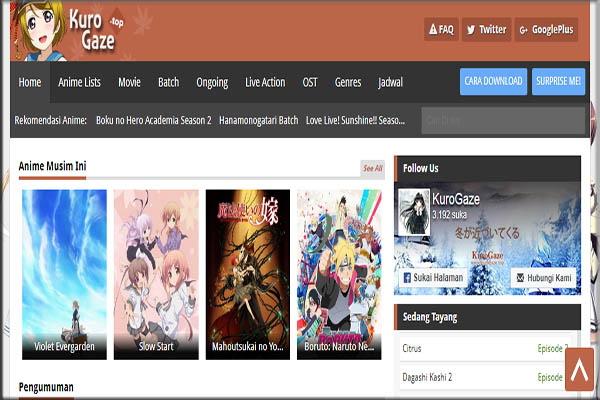Open the Citrus entry in Sedang Tayang
The height and width of the screenshot is (400, 600).
[412, 348]
